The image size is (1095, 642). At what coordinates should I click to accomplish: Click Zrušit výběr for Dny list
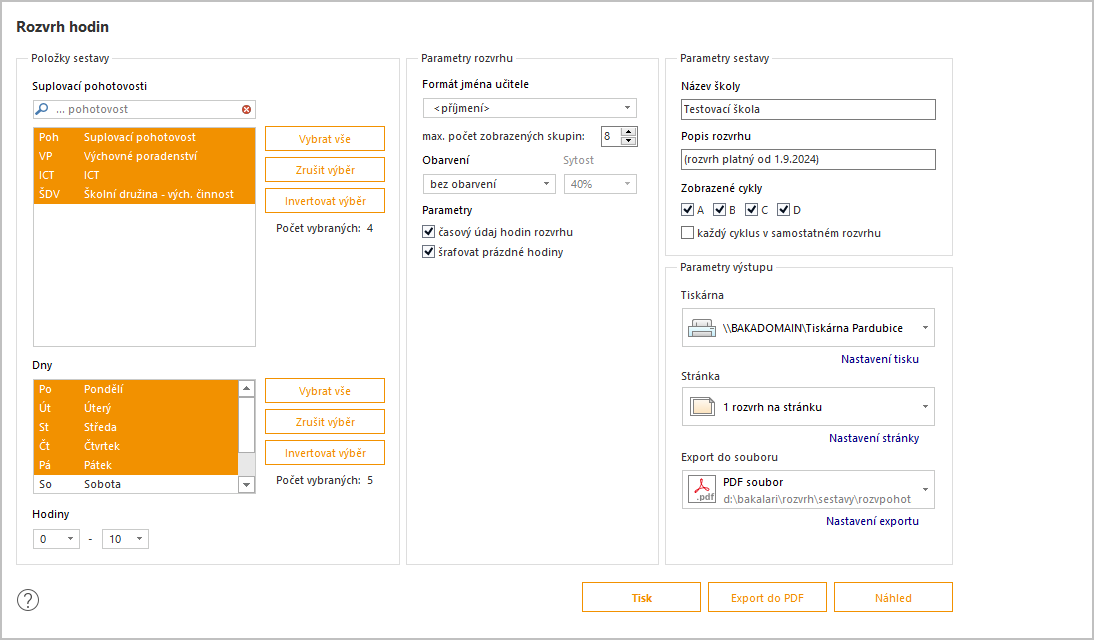(325, 422)
